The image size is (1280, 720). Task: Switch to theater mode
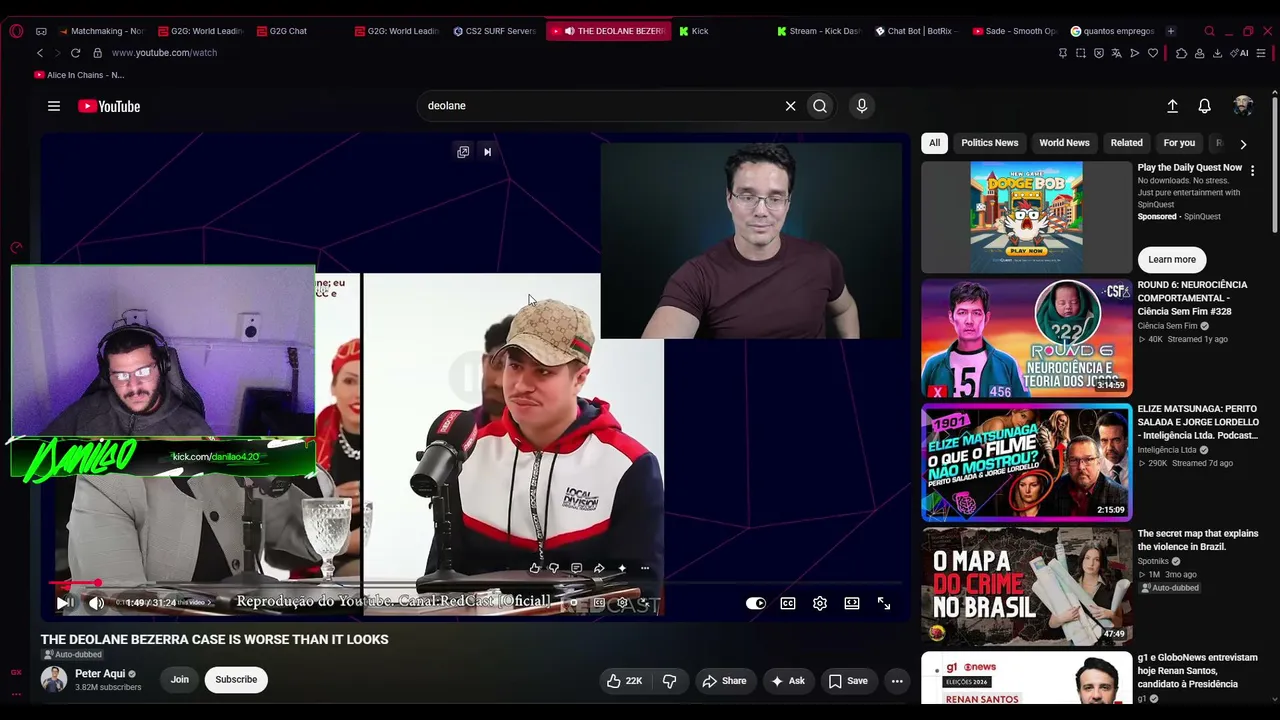(852, 603)
